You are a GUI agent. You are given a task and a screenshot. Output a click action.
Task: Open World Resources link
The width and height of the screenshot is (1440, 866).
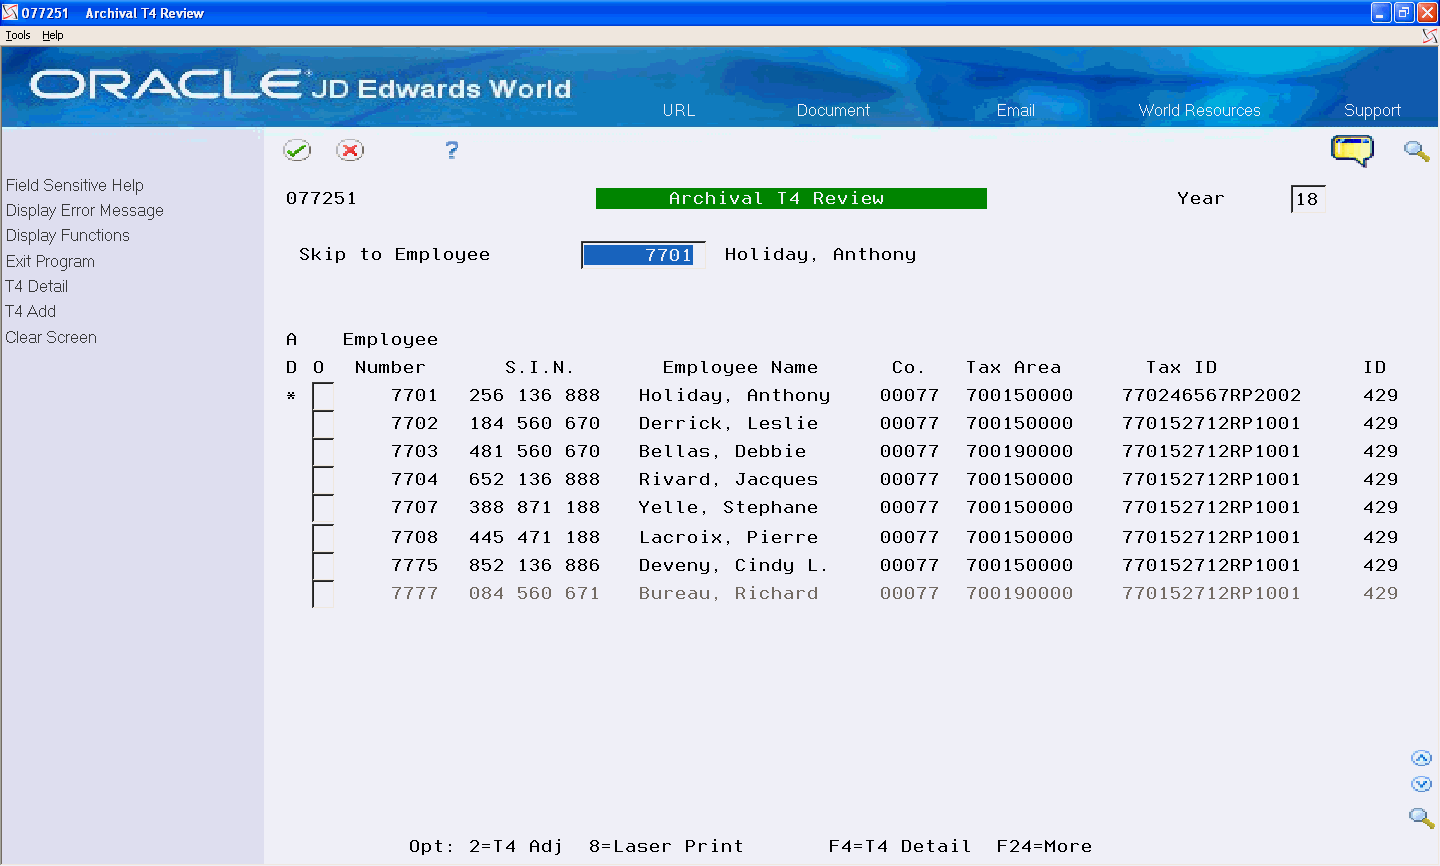pyautogui.click(x=1199, y=110)
